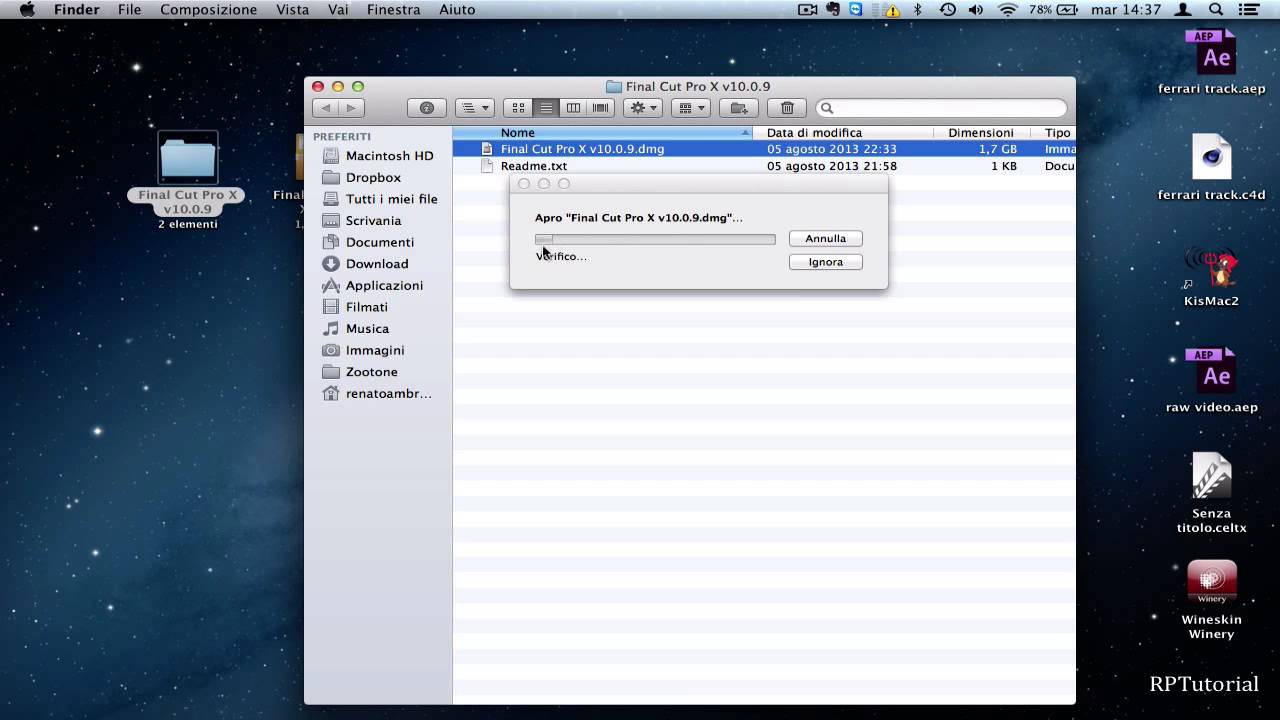Viewport: 1280px width, 720px height.
Task: Click the camera recording menu bar icon
Action: tap(808, 10)
